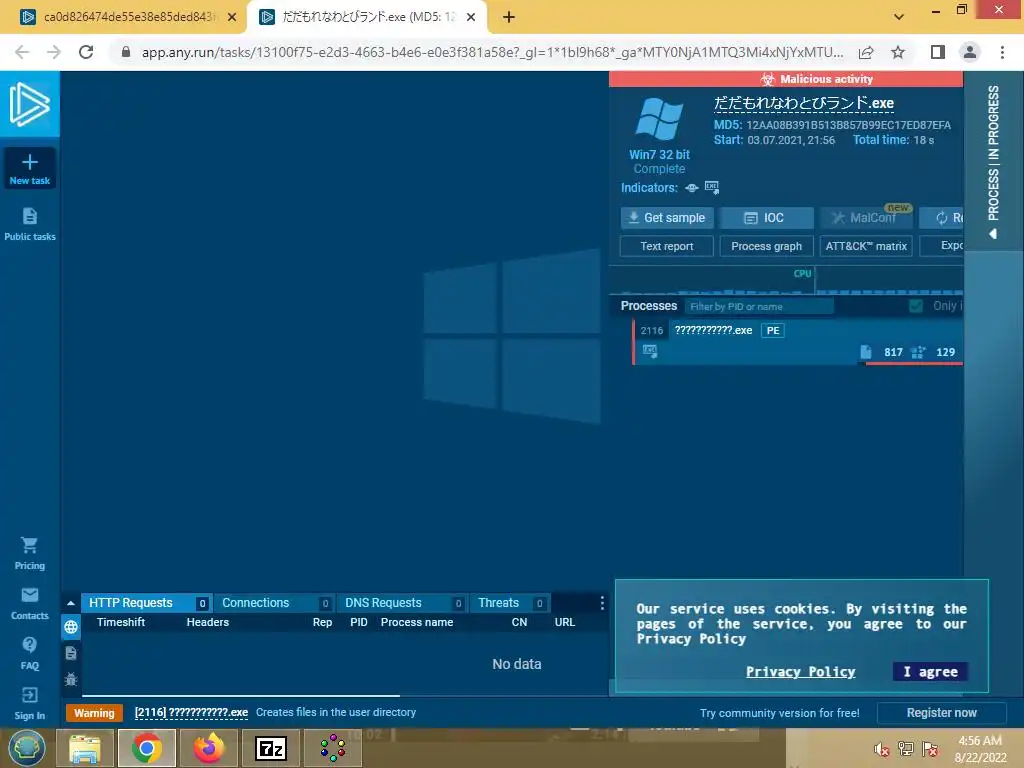Click the sample file name だだもれなわとびランド.exe
Viewport: 1024px width, 768px height.
pos(803,103)
